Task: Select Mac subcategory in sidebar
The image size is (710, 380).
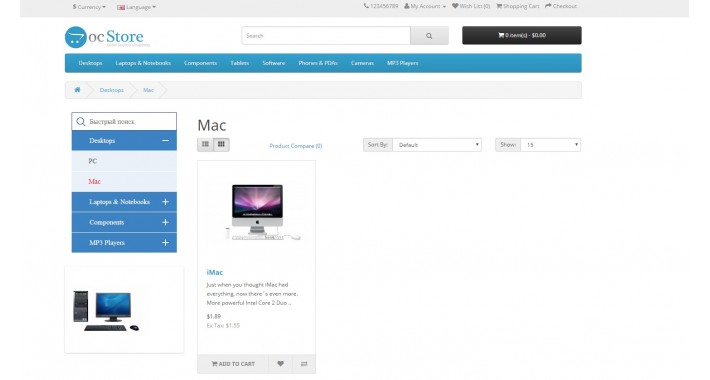Action: 124,182
